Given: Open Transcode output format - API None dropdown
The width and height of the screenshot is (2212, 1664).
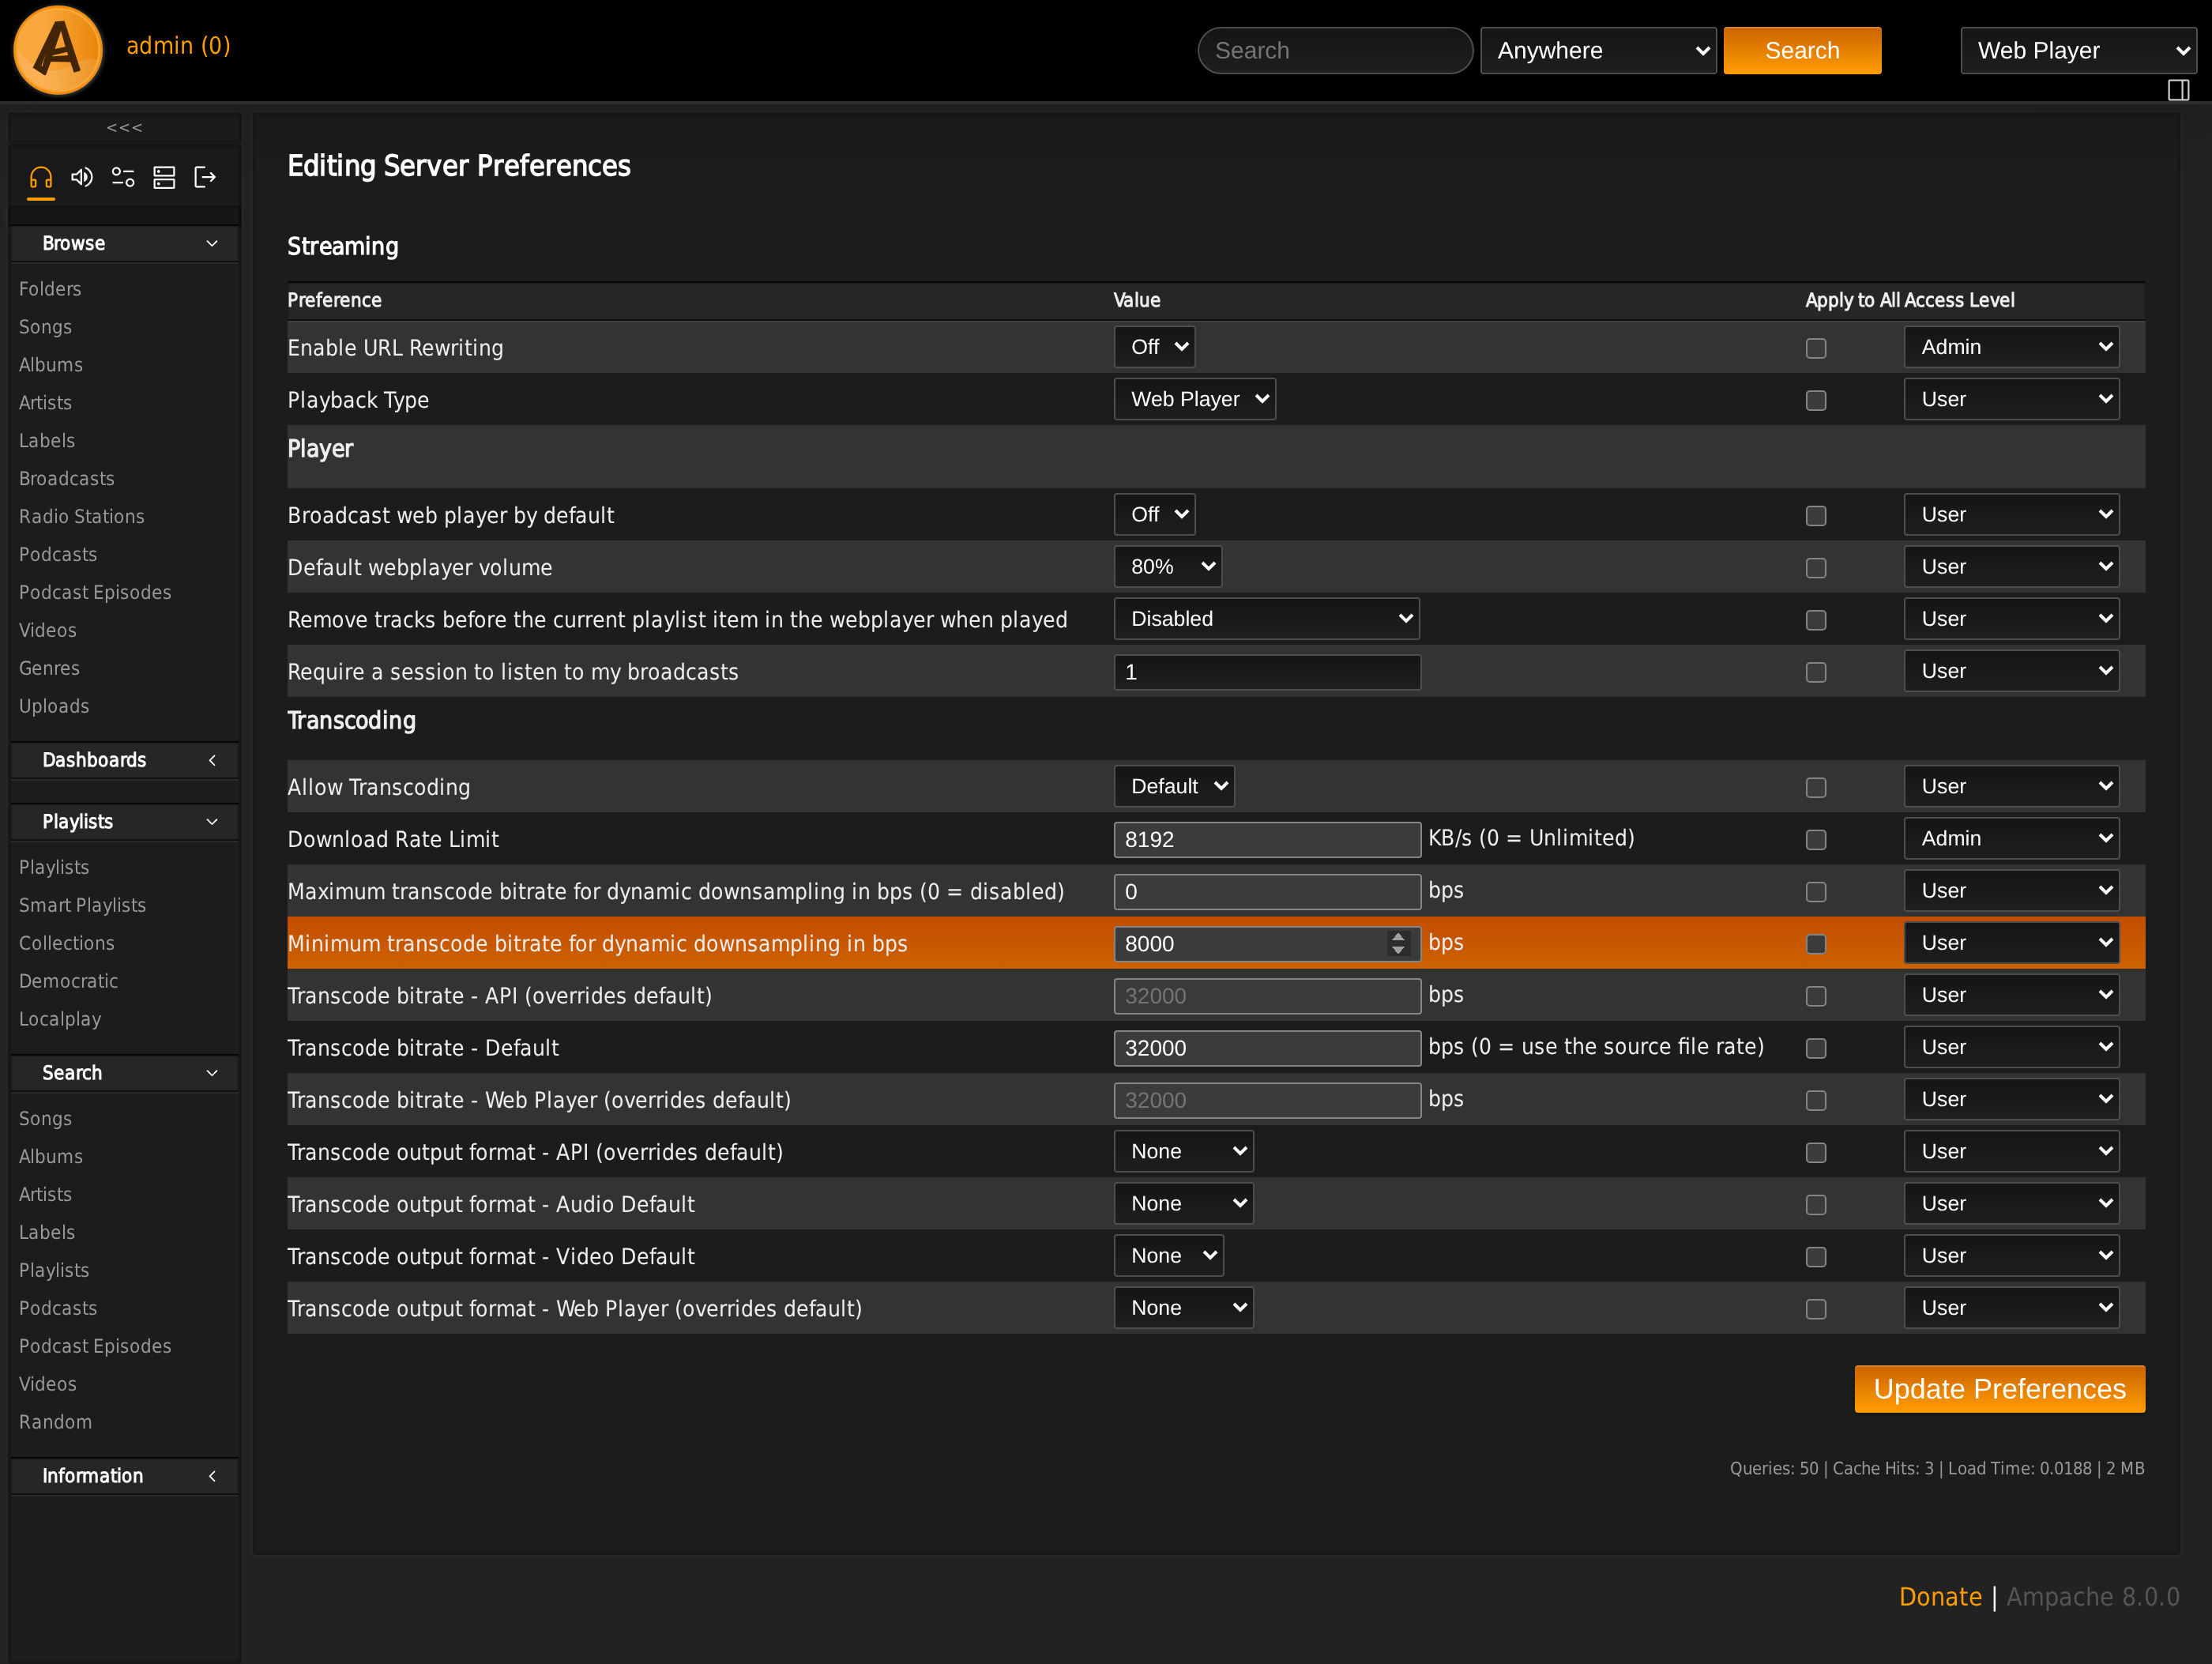Looking at the screenshot, I should point(1184,1152).
